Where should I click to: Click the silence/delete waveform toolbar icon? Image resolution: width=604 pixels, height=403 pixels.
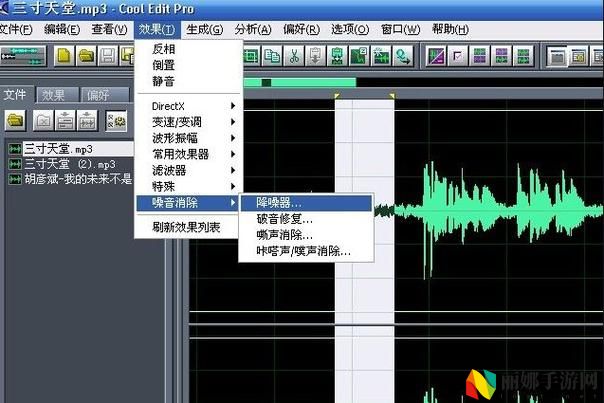(x=381, y=56)
